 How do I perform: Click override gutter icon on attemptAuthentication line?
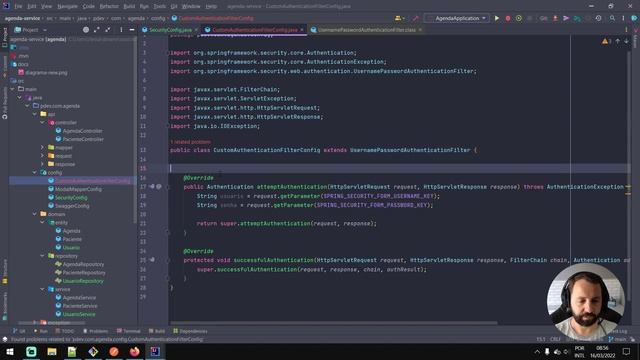tap(152, 187)
